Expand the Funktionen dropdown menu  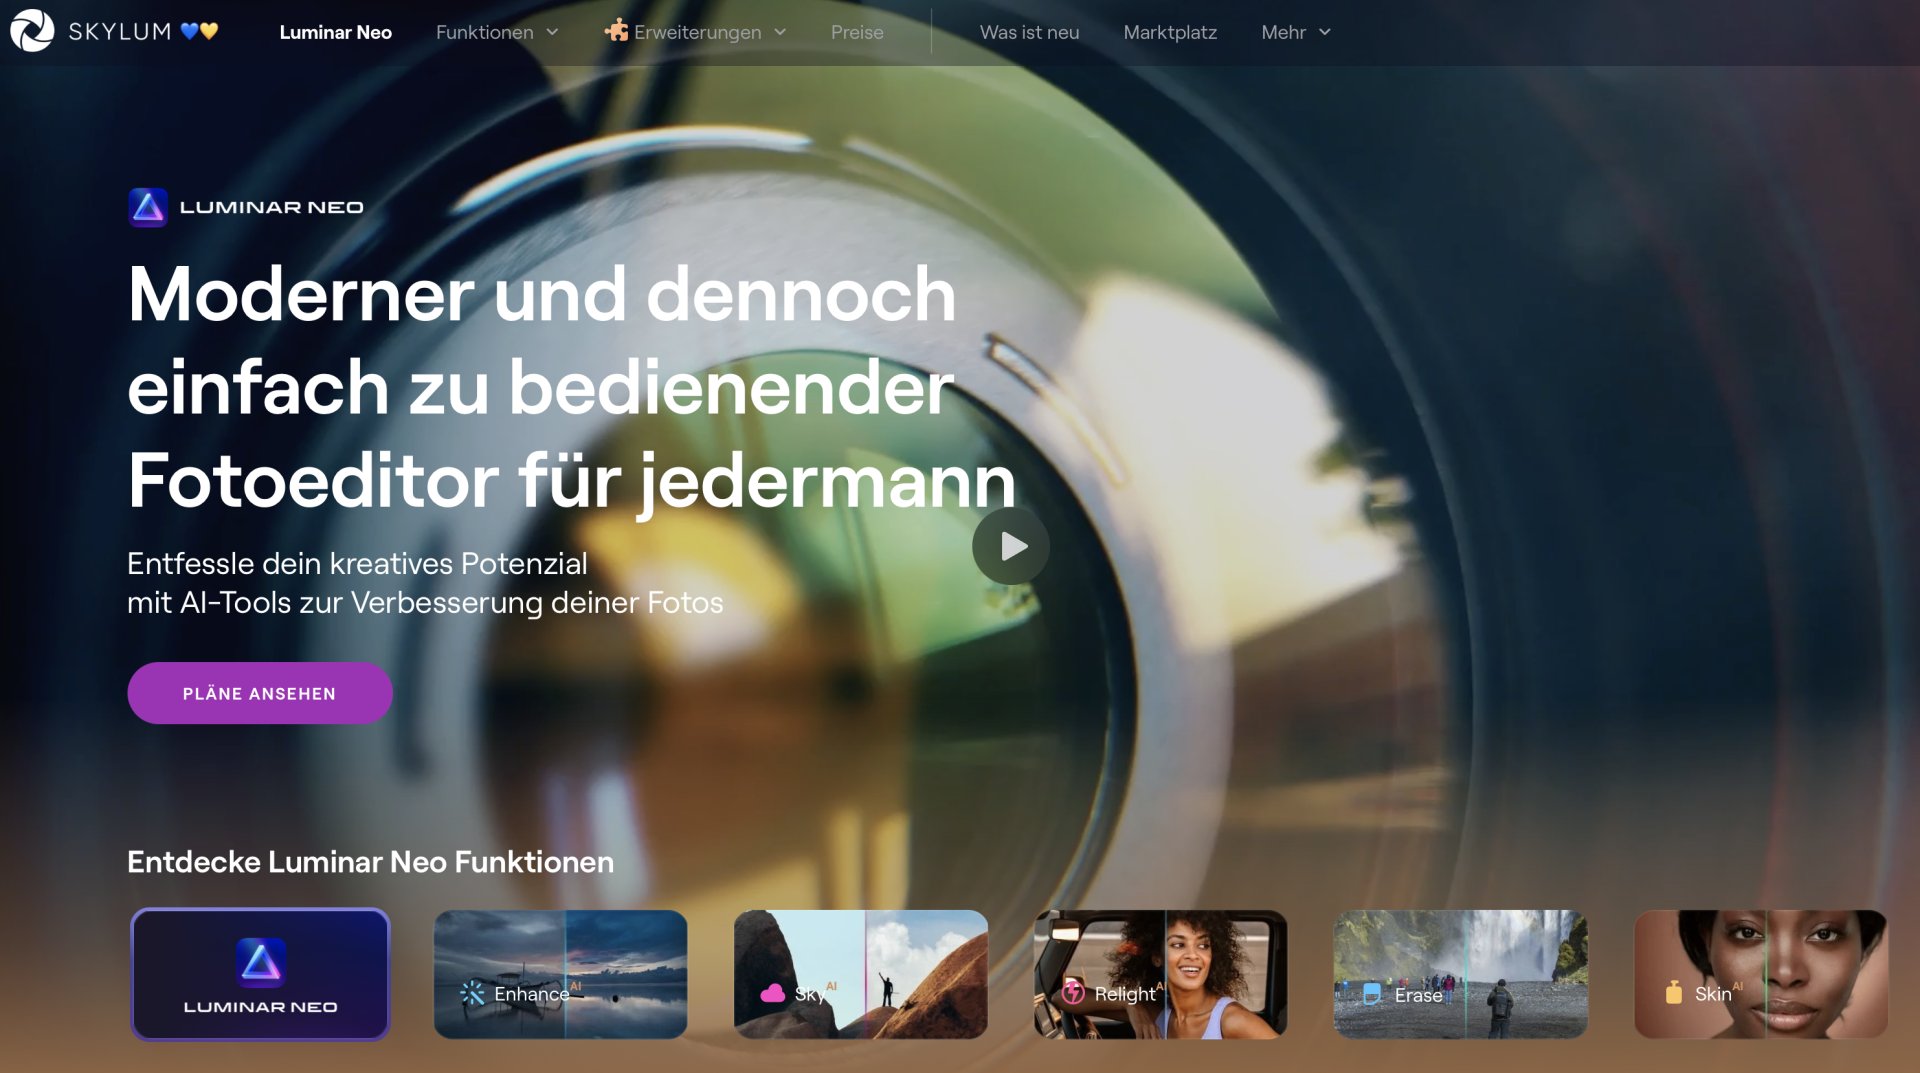[497, 32]
